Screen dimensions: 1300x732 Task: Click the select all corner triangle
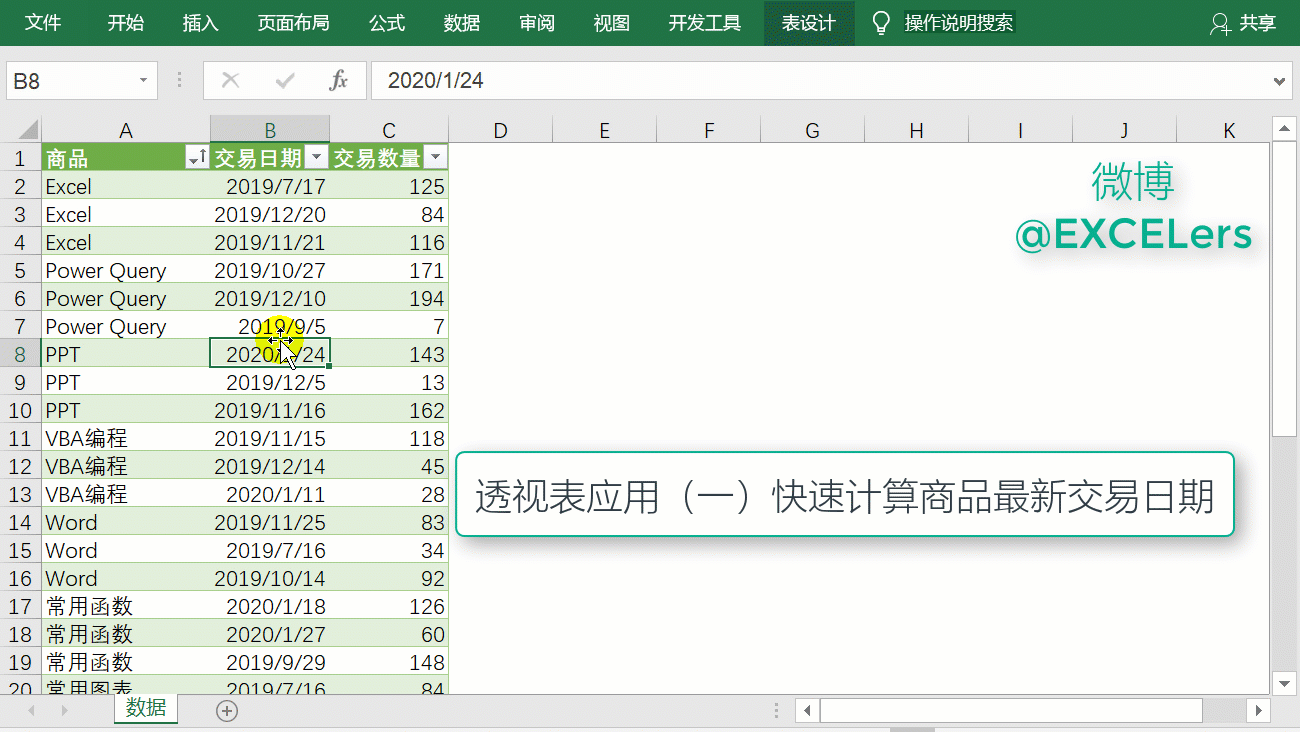(27, 130)
